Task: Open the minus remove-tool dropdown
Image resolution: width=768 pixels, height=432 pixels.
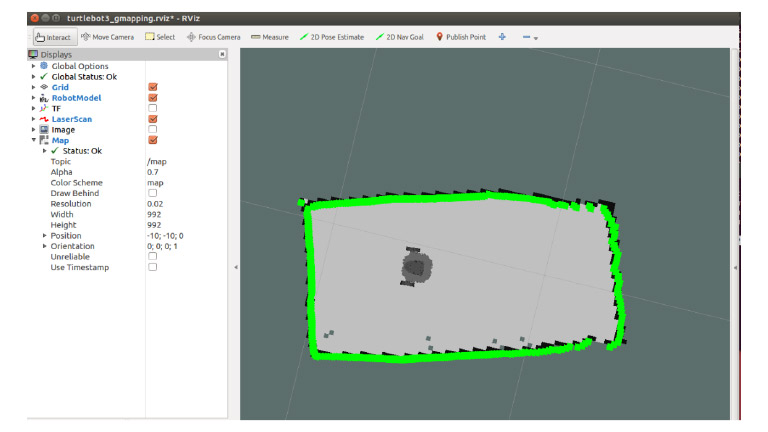Action: [x=530, y=37]
